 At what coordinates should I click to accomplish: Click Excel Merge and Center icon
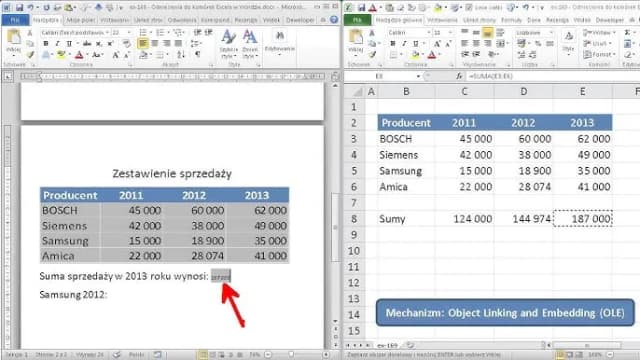click(x=501, y=43)
